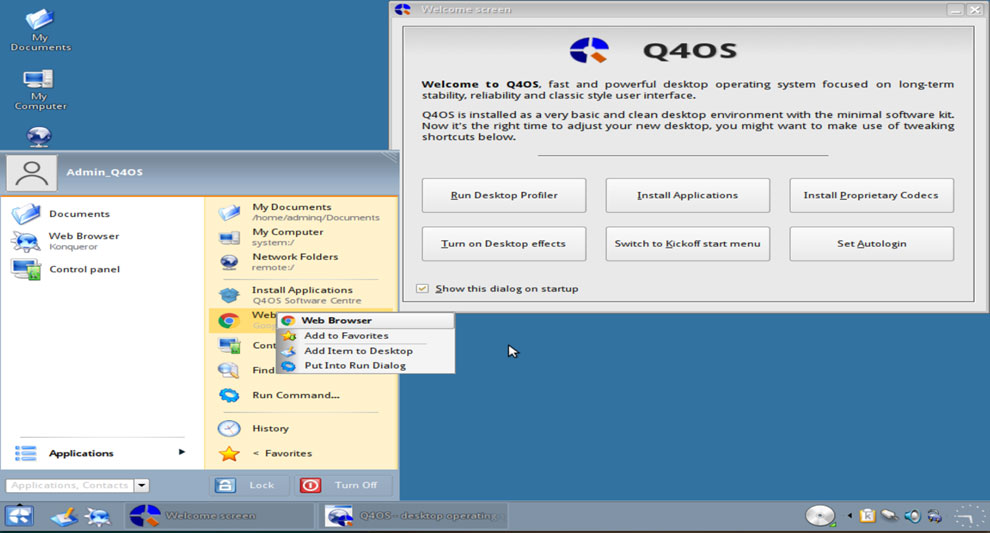This screenshot has width=990, height=533.
Task: Click the Show Desktop taskbar icon
Action: 64,516
